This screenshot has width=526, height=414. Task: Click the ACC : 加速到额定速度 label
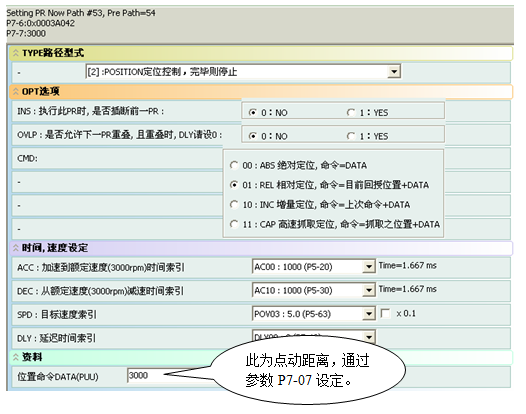click(x=101, y=267)
